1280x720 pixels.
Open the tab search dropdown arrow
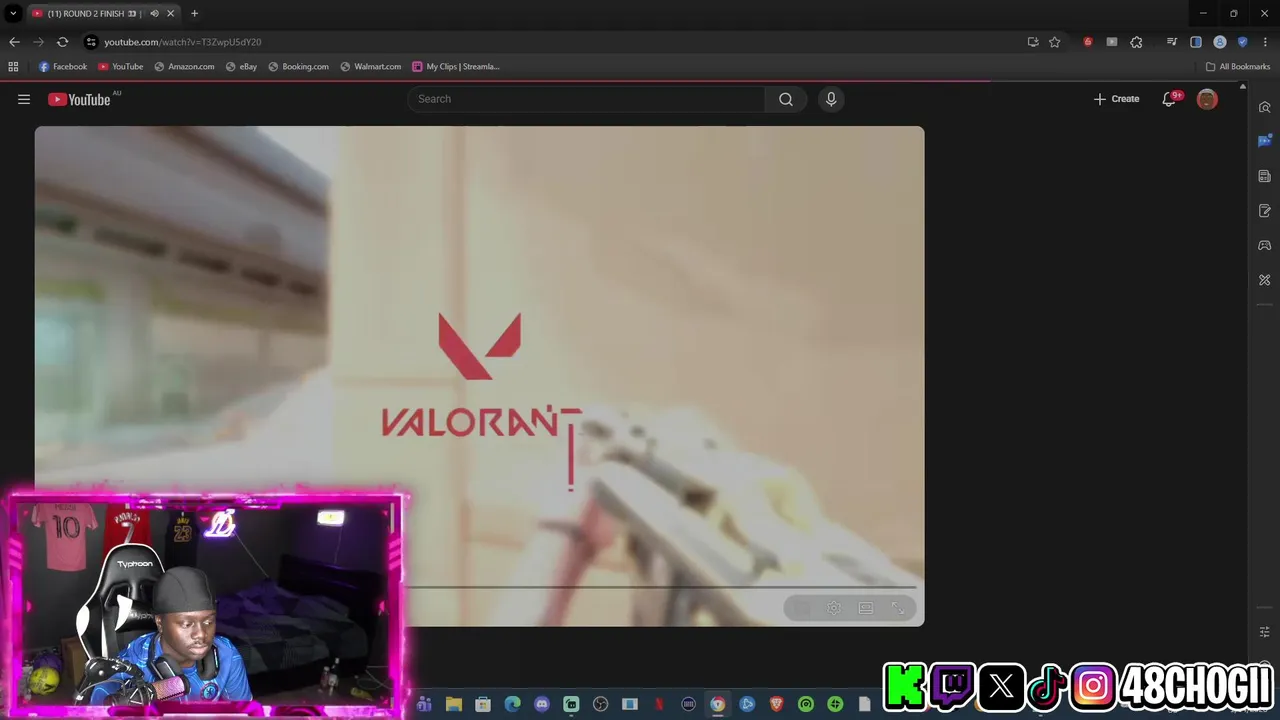(x=13, y=13)
